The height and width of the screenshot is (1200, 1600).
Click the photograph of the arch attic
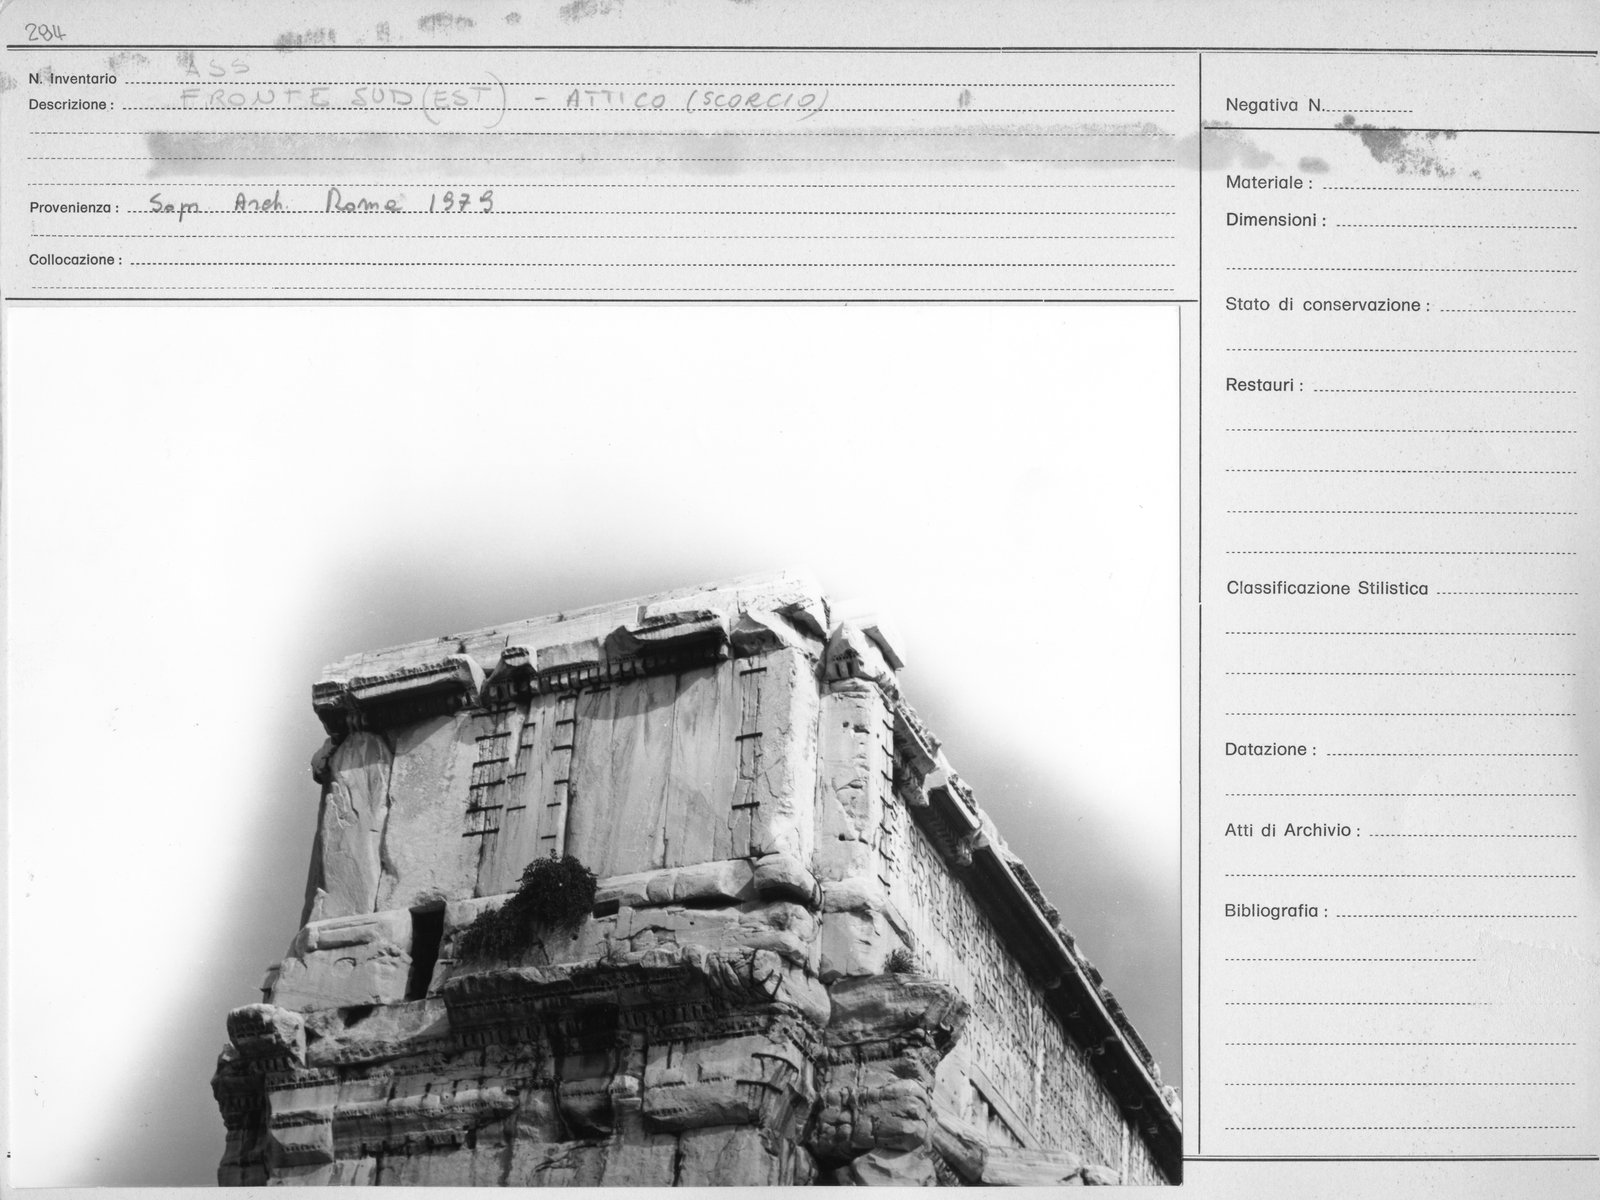[594, 746]
